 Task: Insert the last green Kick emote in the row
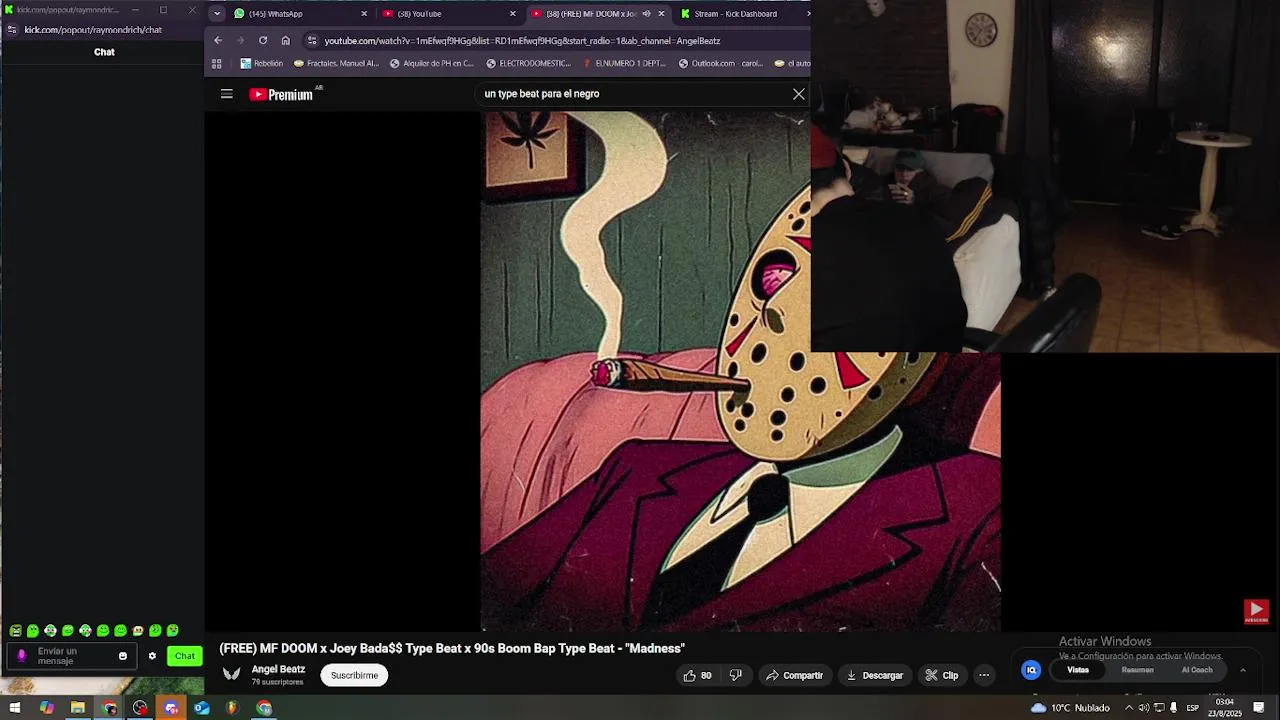(173, 631)
